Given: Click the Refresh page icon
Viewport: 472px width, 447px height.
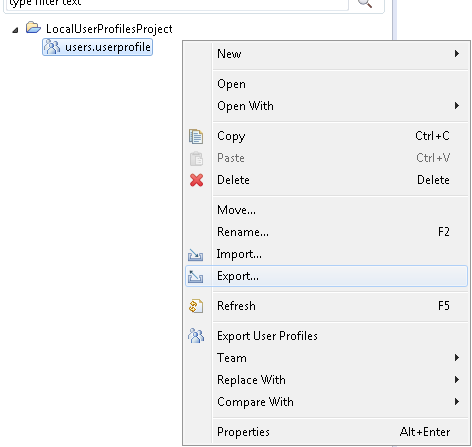Looking at the screenshot, I should (x=196, y=306).
